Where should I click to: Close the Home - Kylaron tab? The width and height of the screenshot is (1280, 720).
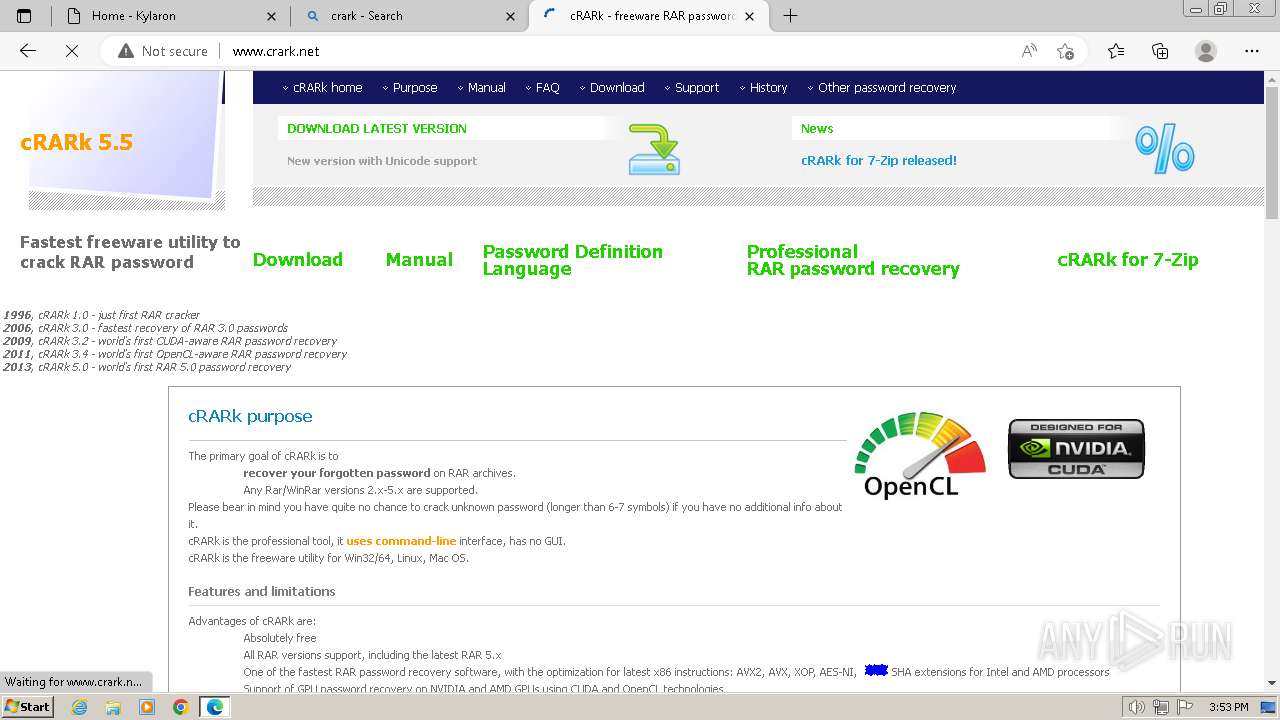tap(272, 16)
